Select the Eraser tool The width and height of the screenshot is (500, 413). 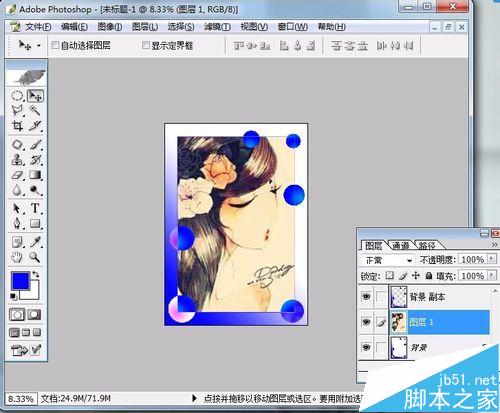click(x=17, y=175)
